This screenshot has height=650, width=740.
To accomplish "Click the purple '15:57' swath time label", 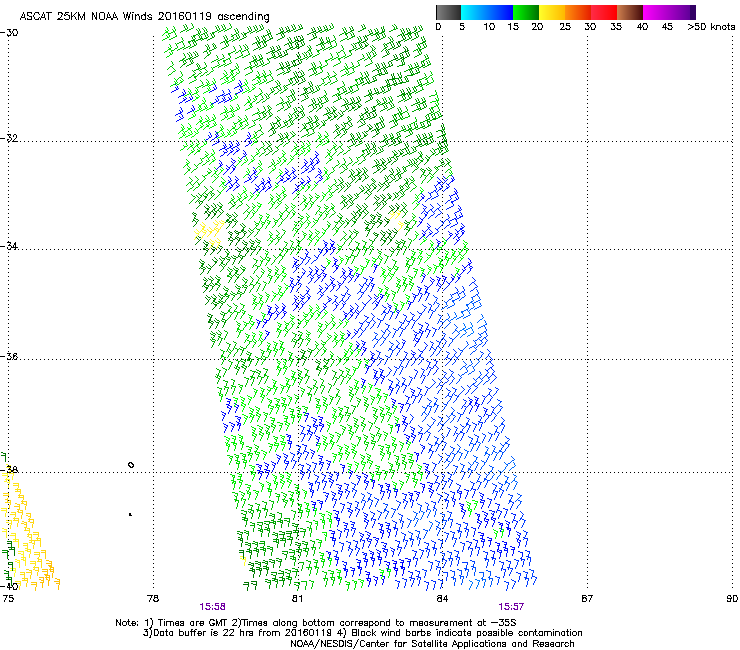I will (x=511, y=607).
